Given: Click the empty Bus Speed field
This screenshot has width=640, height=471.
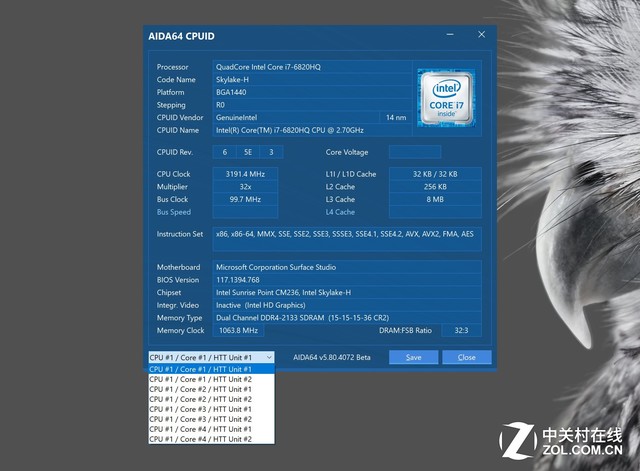Looking at the screenshot, I should coord(245,212).
